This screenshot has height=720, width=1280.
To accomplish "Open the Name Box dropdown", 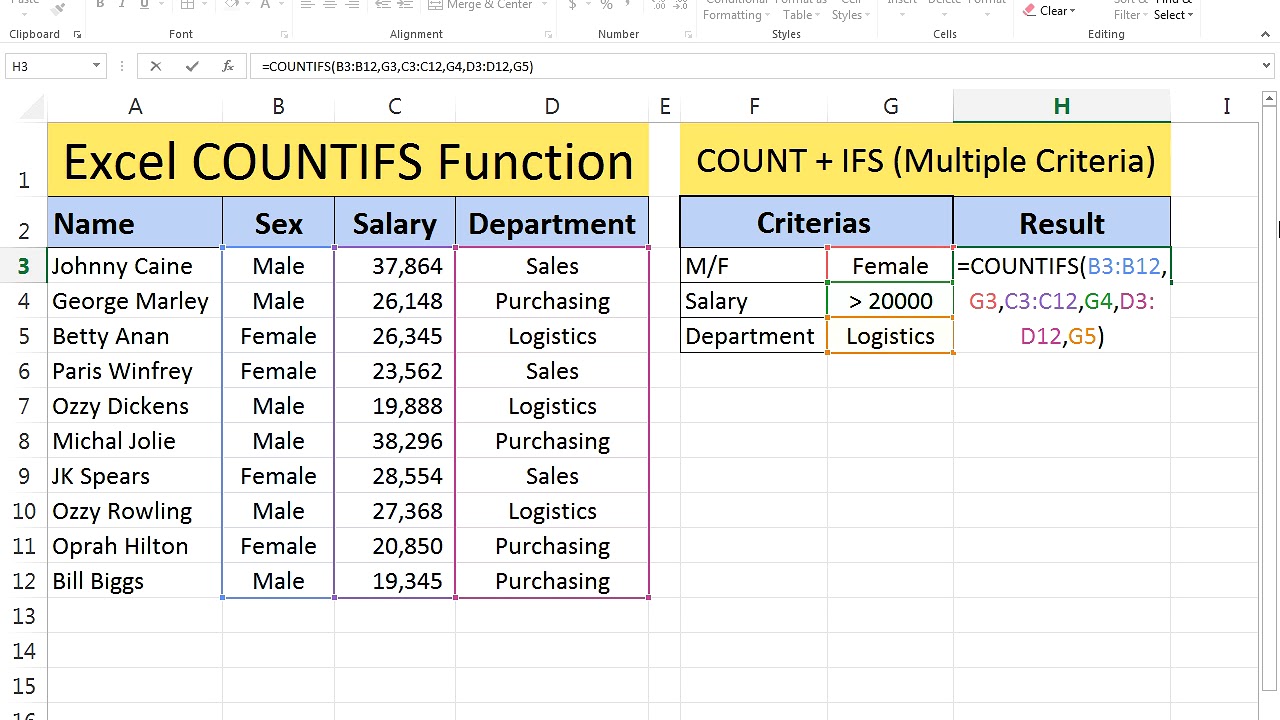I will click(95, 65).
